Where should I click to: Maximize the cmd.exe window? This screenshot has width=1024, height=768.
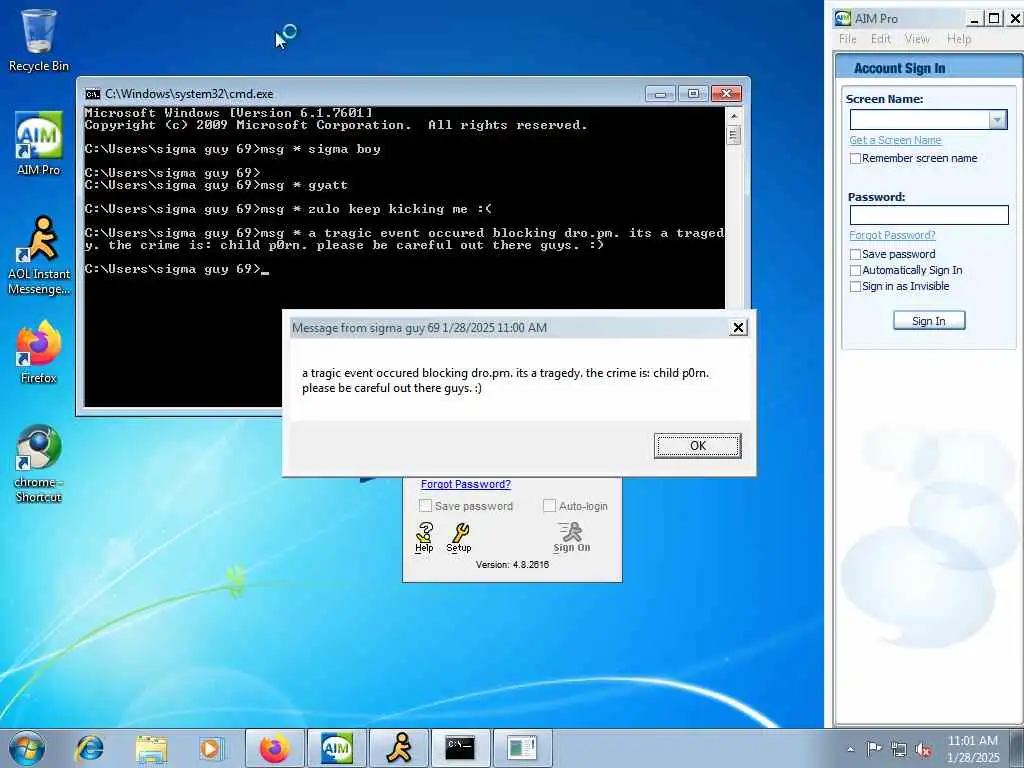click(x=693, y=94)
